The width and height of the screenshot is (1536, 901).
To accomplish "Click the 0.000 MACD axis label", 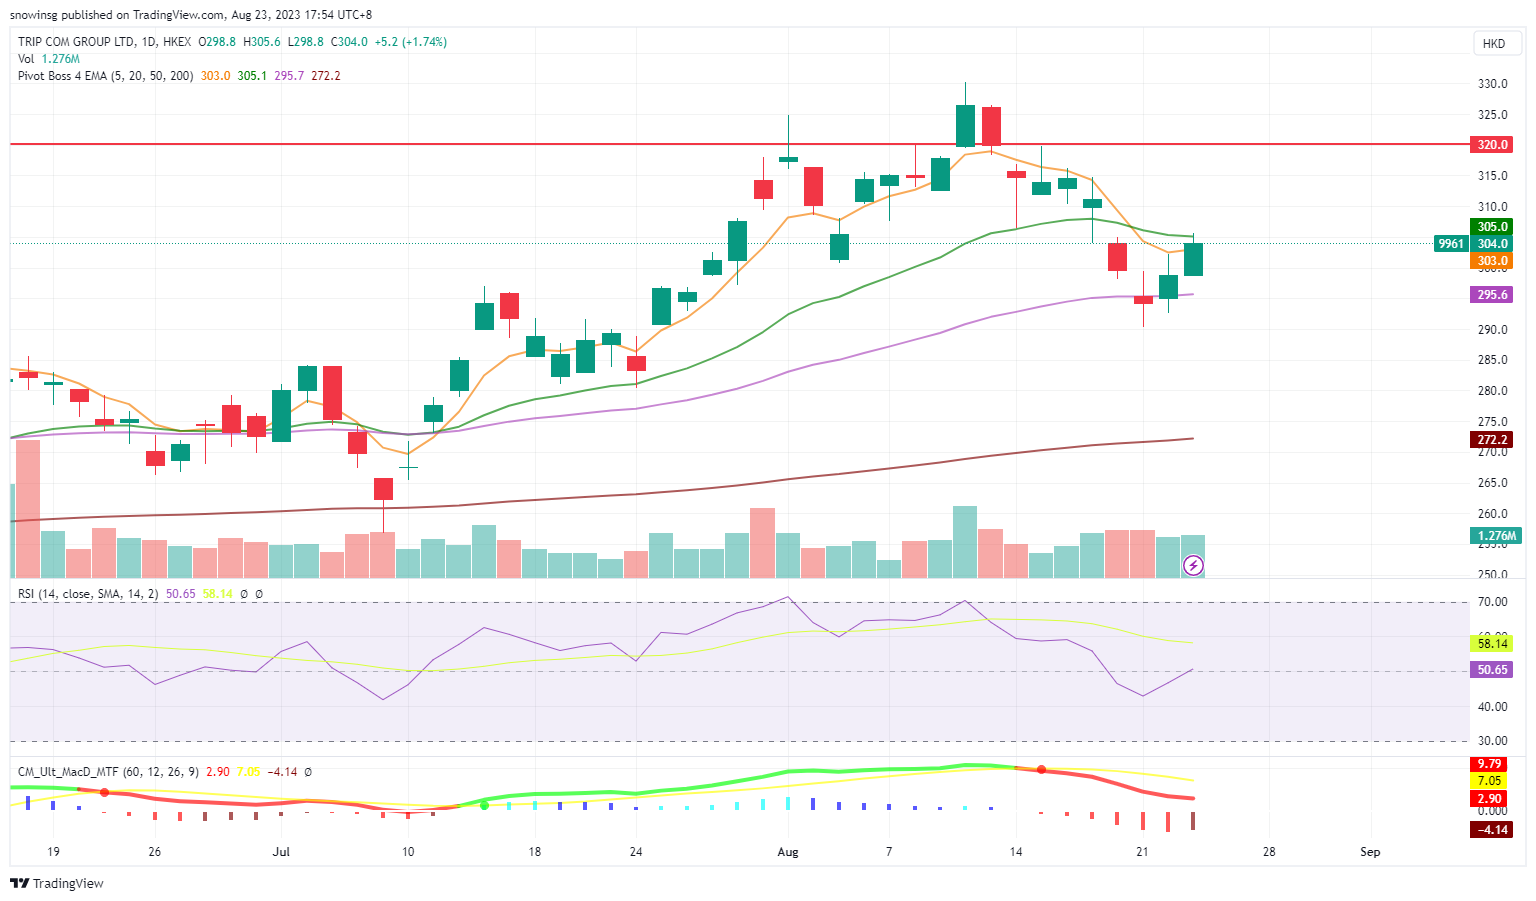I will click(x=1493, y=811).
